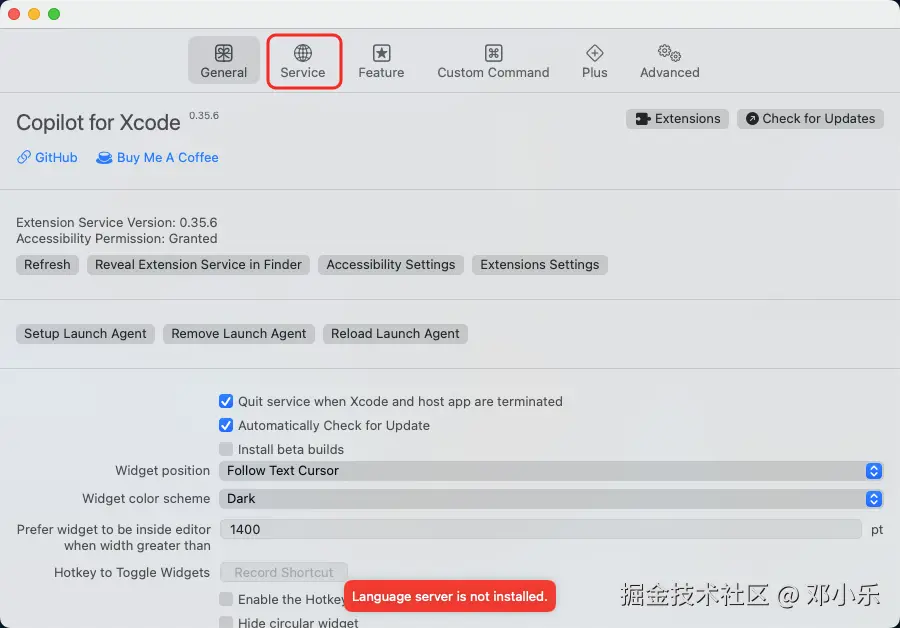Open the Feature tab
This screenshot has width=900, height=628.
pyautogui.click(x=381, y=61)
